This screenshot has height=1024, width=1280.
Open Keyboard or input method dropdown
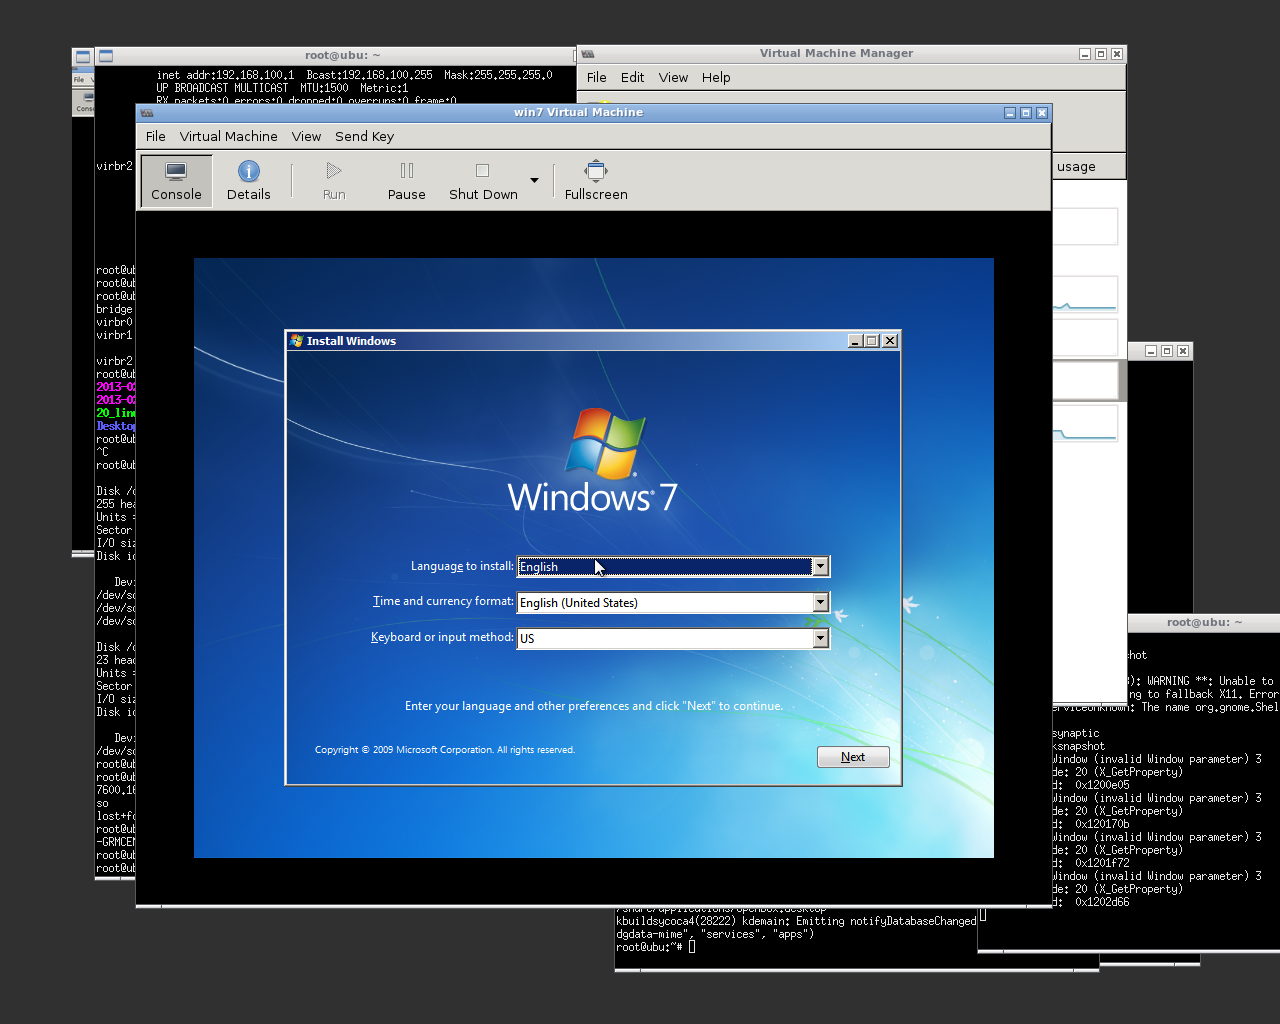[820, 638]
